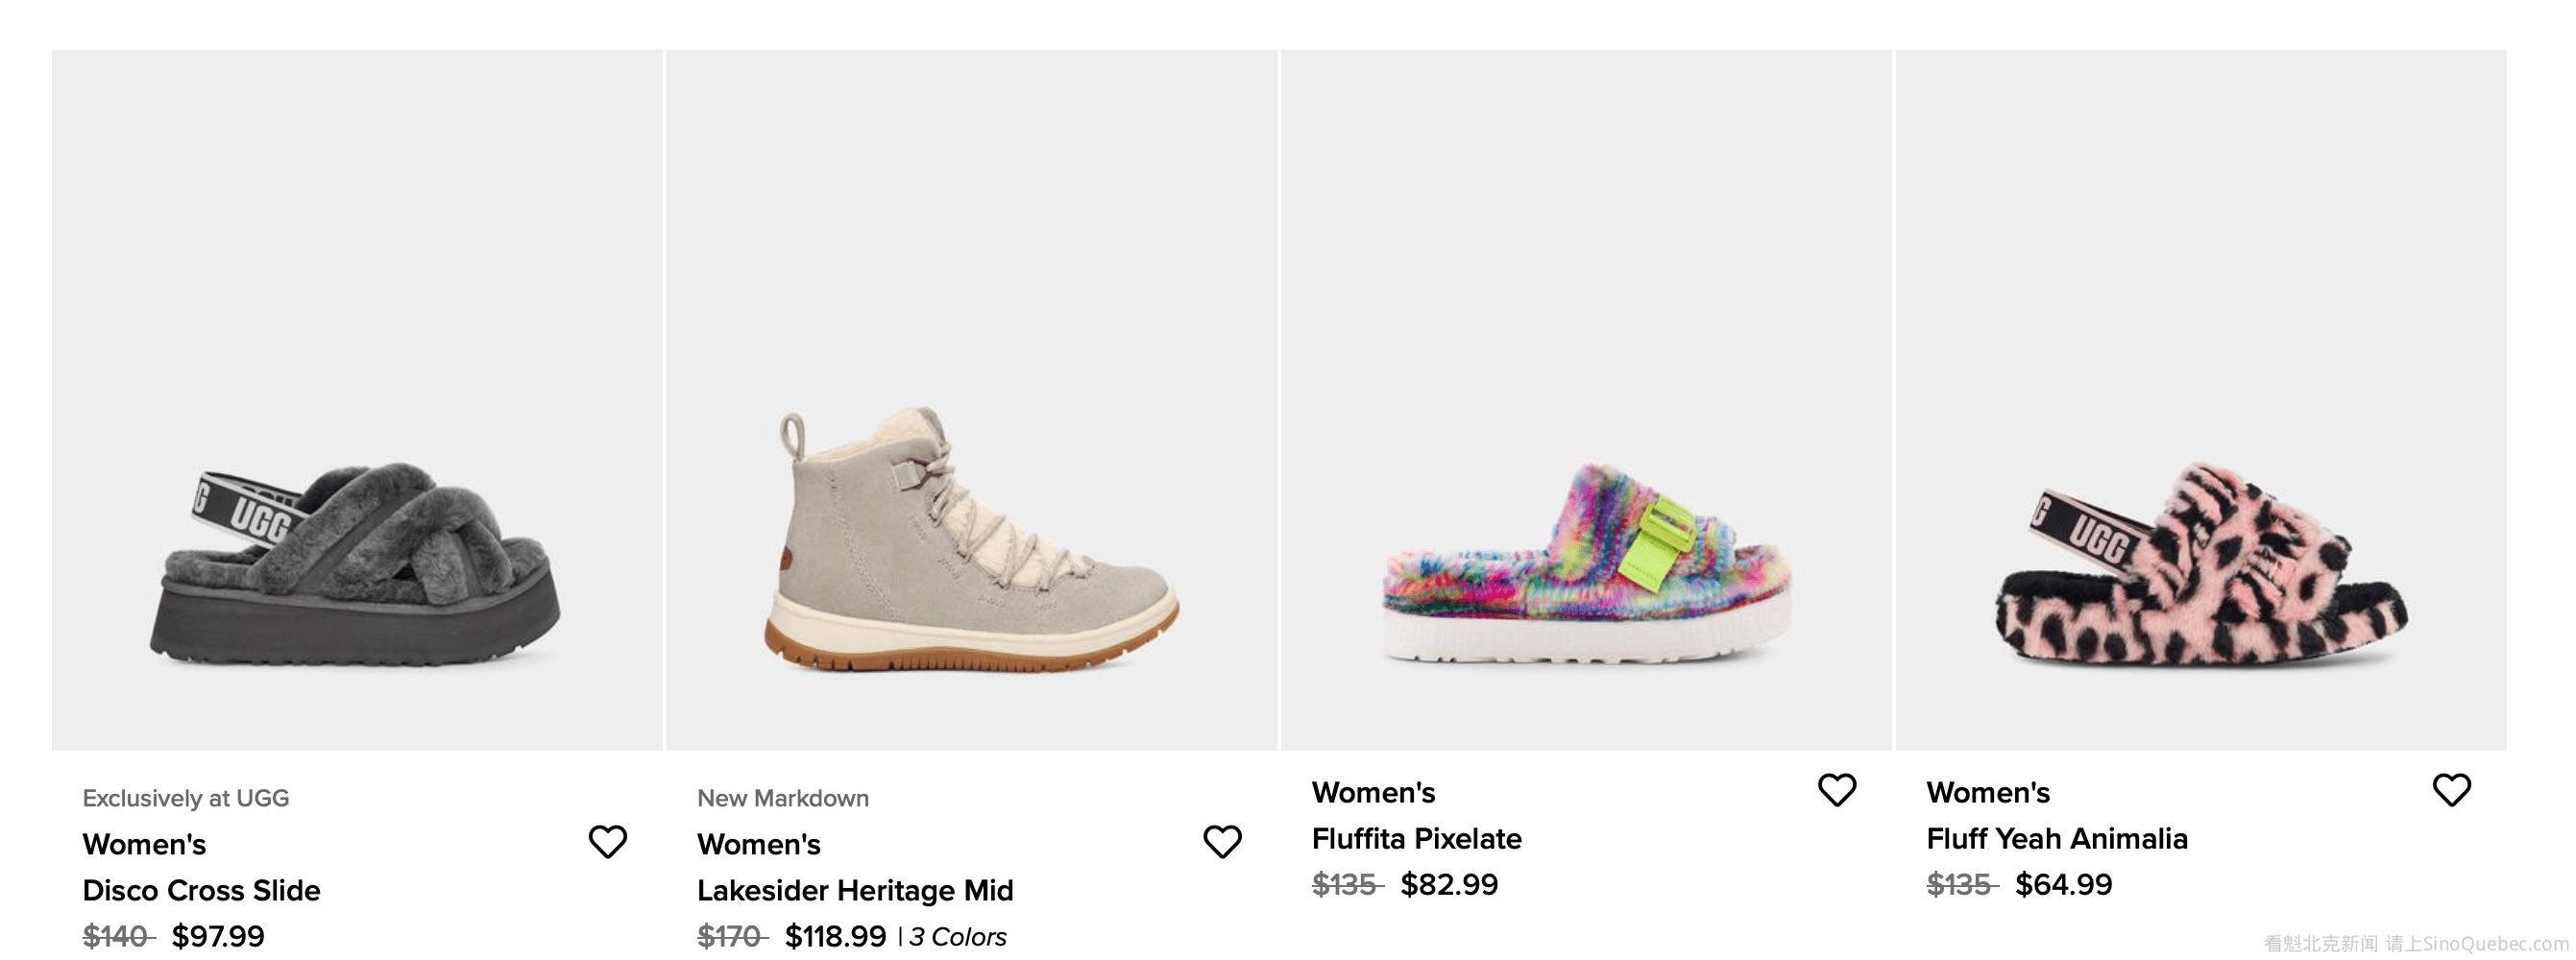
Task: Open the Fluffita Pixelate product name
Action: click(x=1416, y=838)
